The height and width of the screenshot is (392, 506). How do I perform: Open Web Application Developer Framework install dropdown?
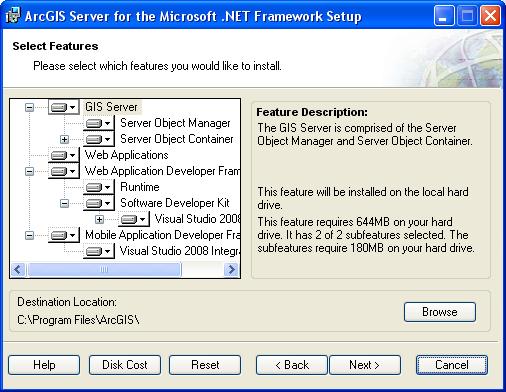point(63,171)
